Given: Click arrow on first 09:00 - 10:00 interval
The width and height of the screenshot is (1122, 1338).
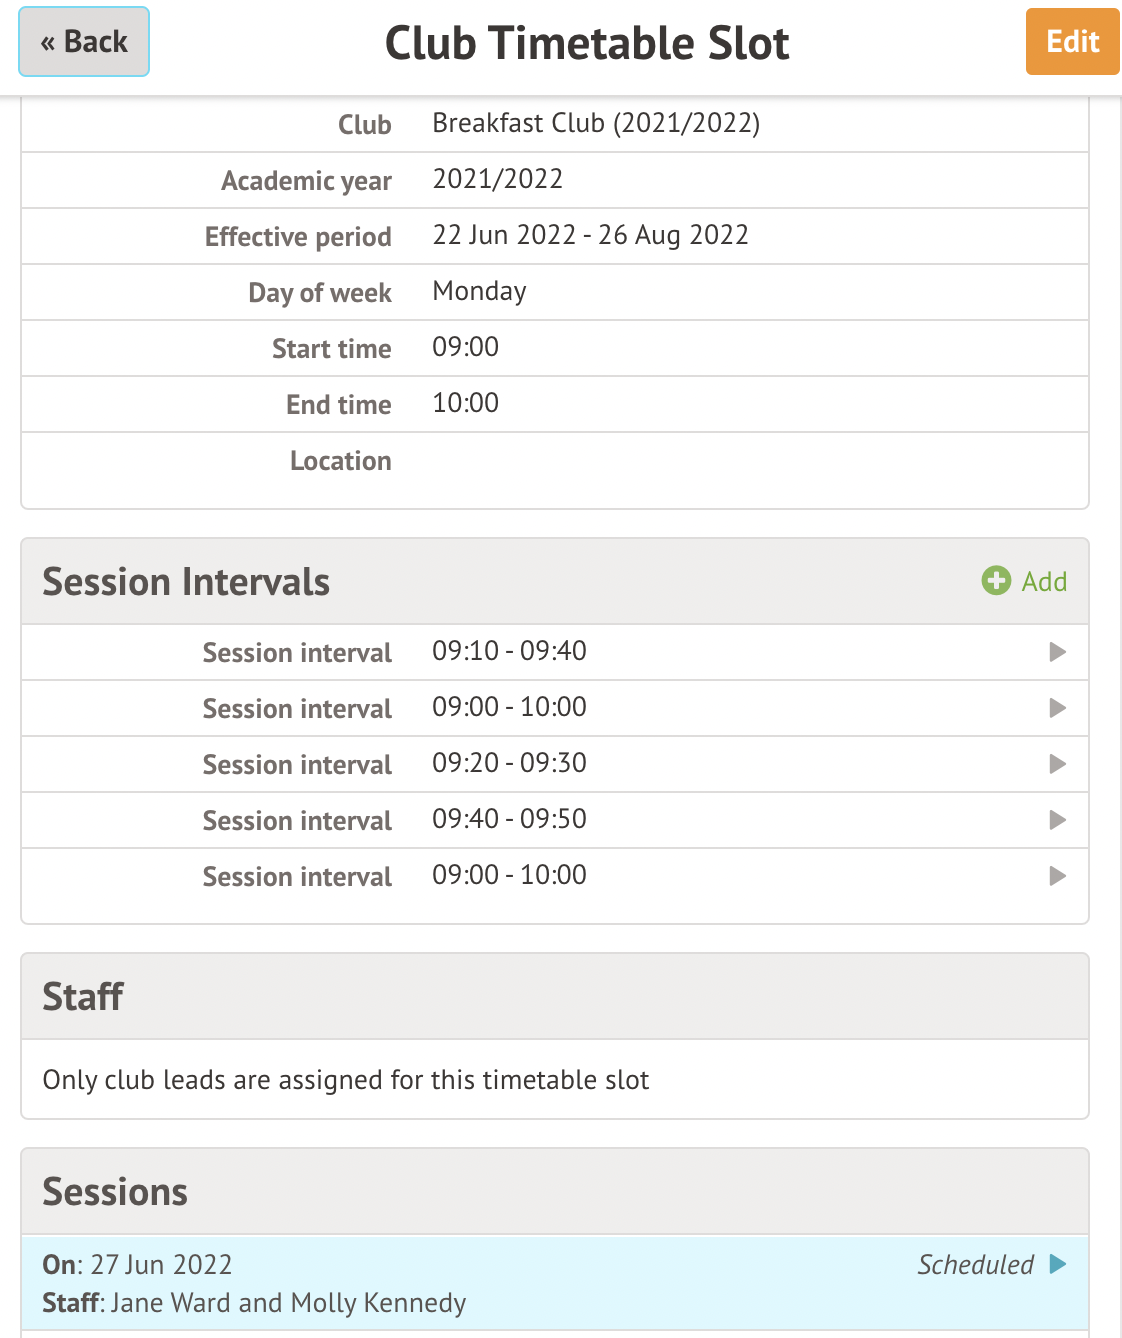Looking at the screenshot, I should pyautogui.click(x=1057, y=708).
